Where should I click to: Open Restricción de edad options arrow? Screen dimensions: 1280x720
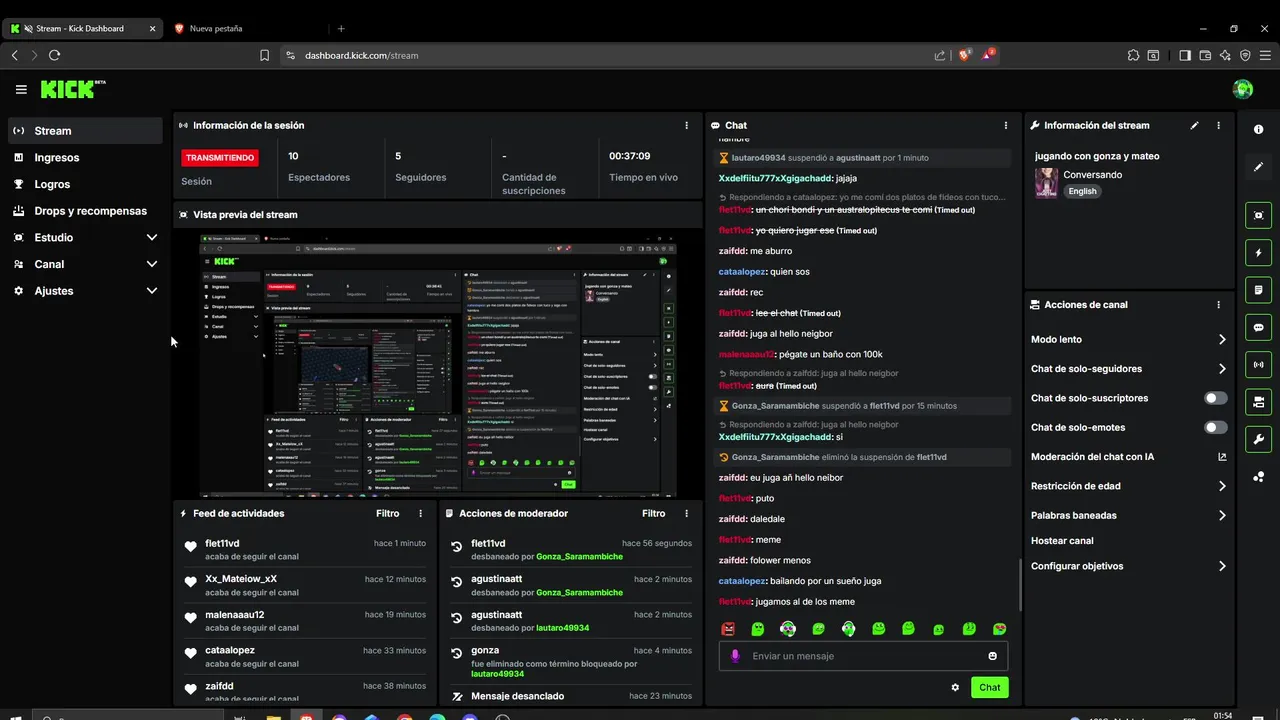[x=1222, y=487]
